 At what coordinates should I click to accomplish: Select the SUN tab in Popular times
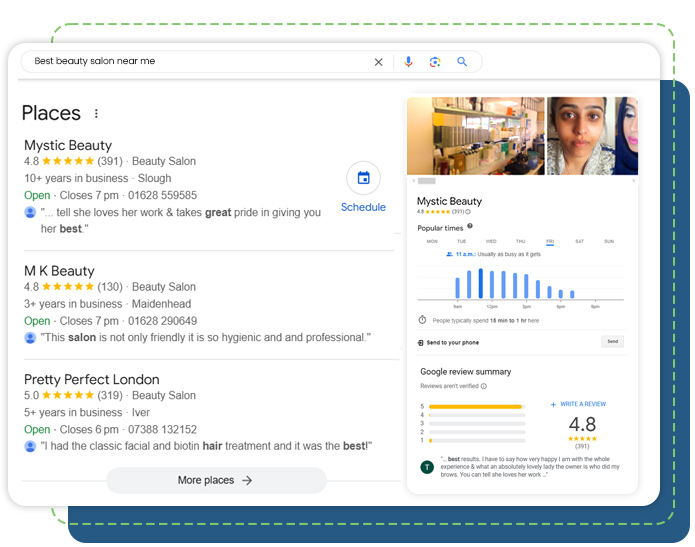coord(609,242)
